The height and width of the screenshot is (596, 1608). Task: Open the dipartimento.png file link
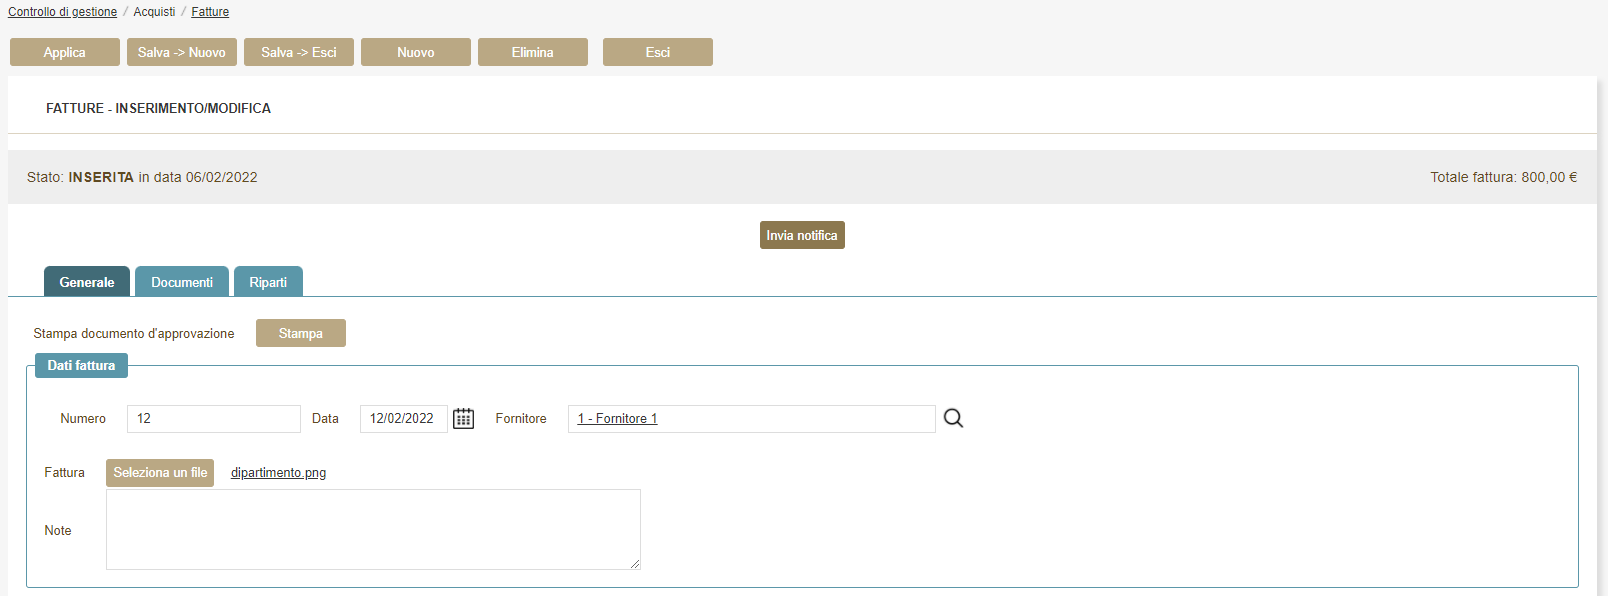click(278, 473)
